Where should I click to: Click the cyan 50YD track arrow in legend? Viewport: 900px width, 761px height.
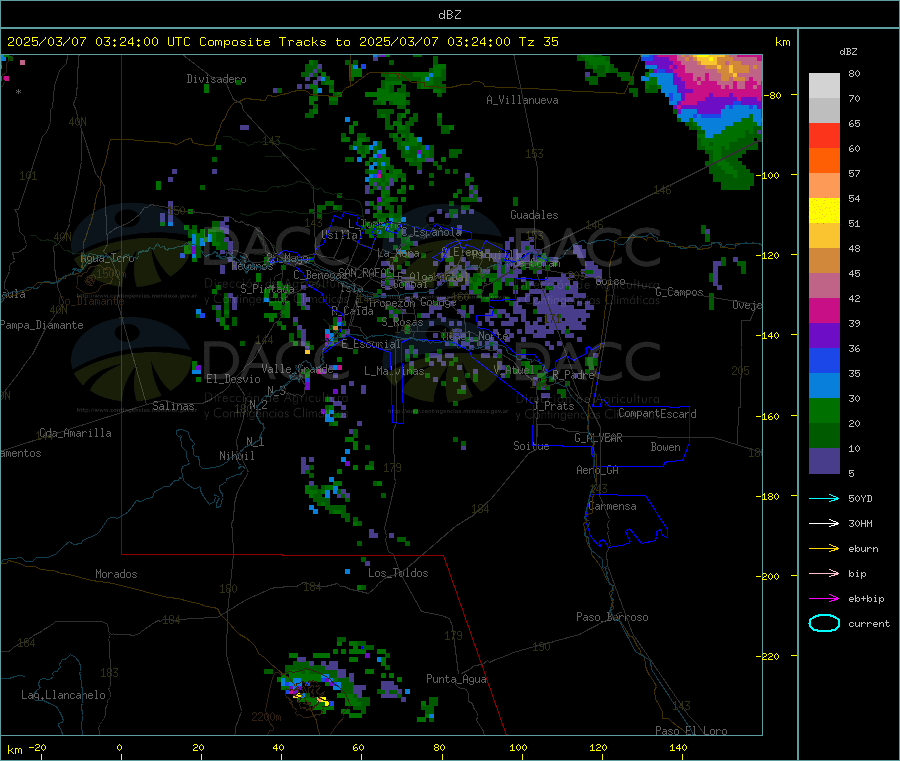pos(824,498)
